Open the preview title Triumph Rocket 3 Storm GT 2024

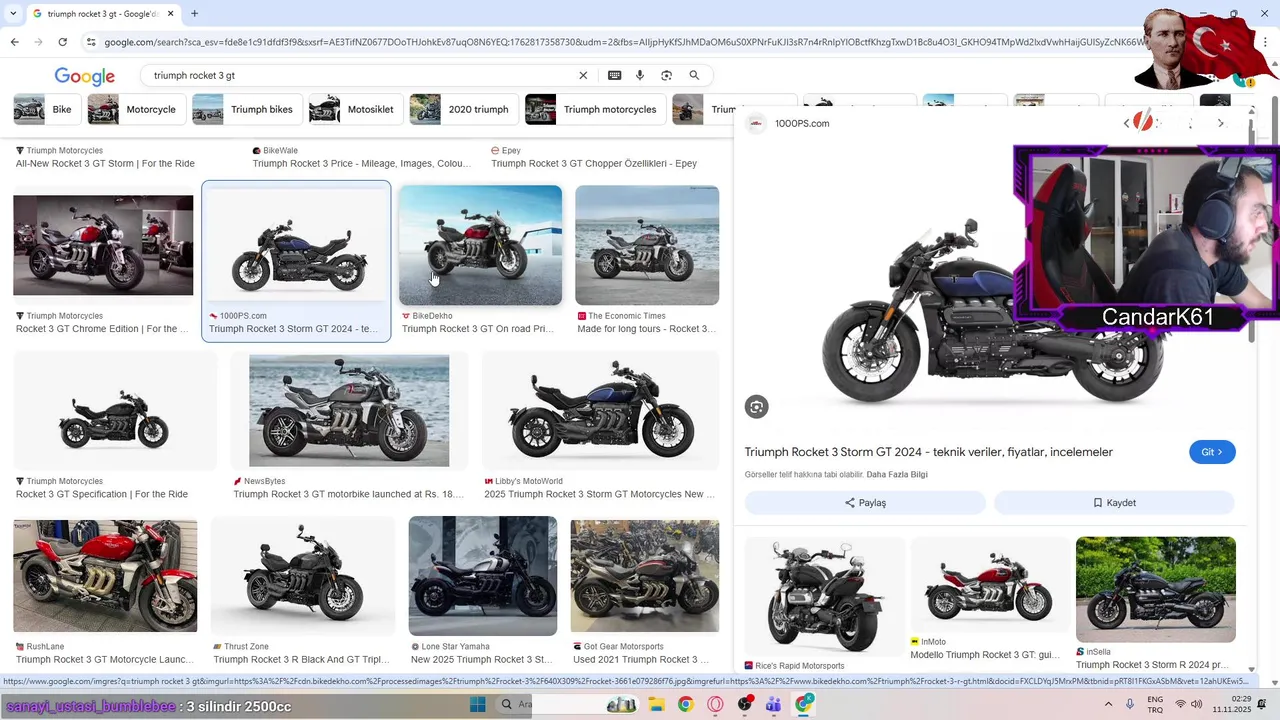pos(928,452)
